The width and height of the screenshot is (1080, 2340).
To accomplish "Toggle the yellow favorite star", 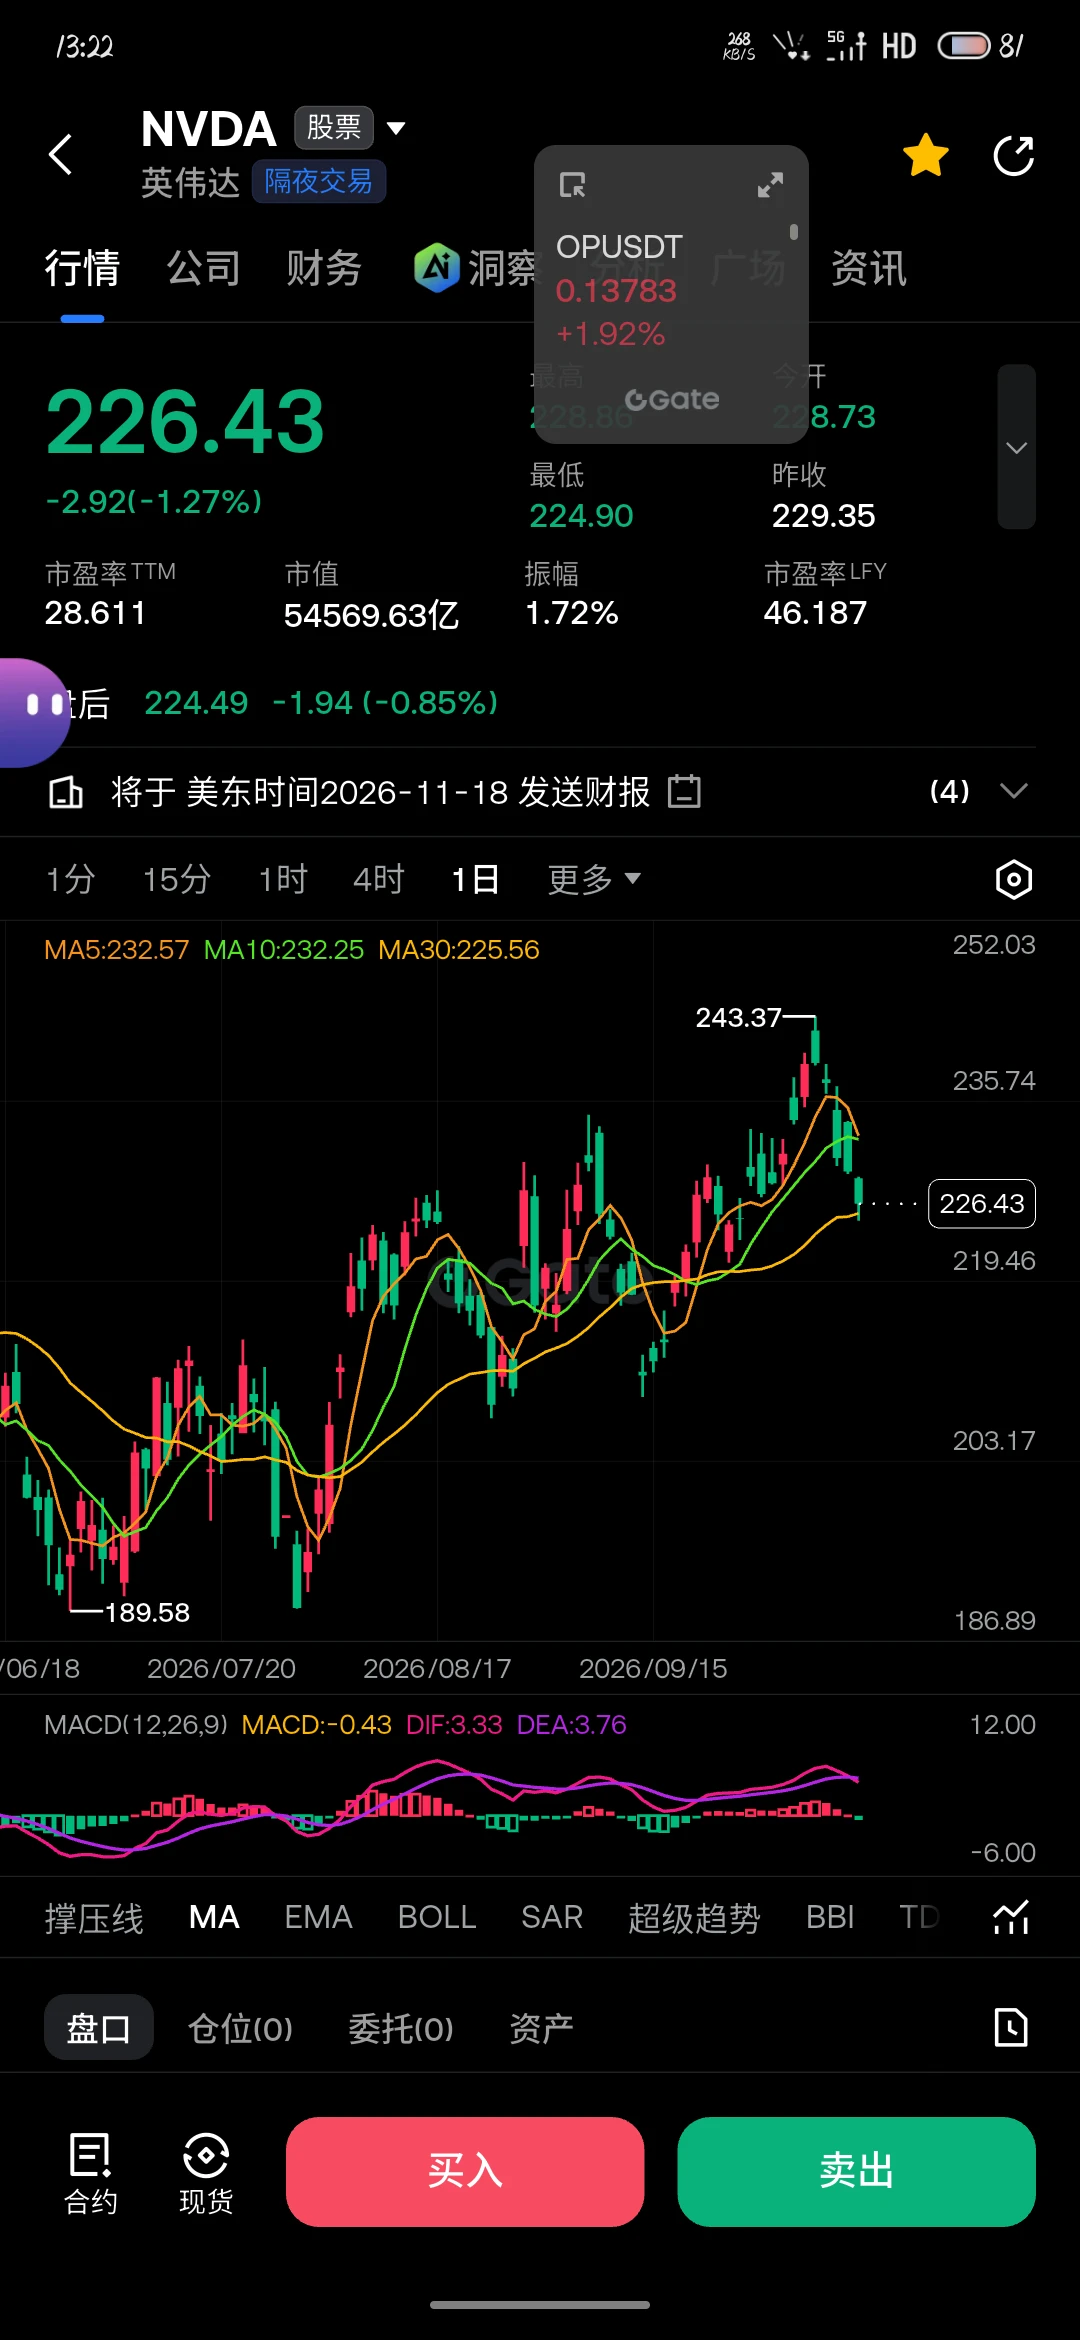I will (x=926, y=156).
